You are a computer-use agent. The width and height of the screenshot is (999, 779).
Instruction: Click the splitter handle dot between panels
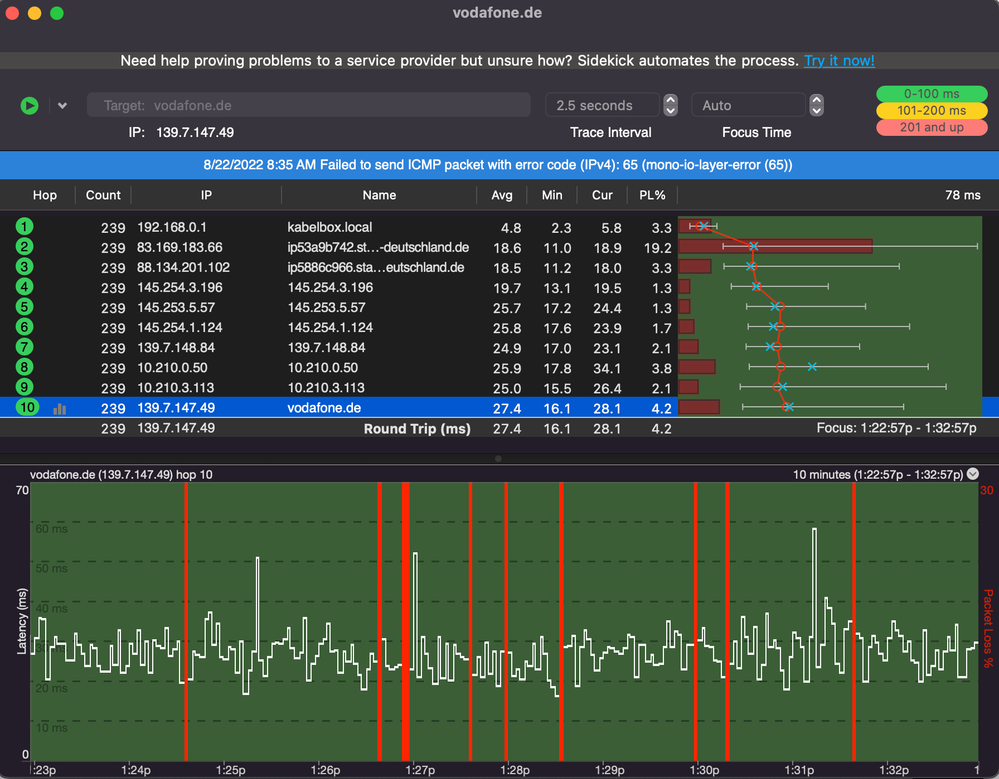(498, 458)
